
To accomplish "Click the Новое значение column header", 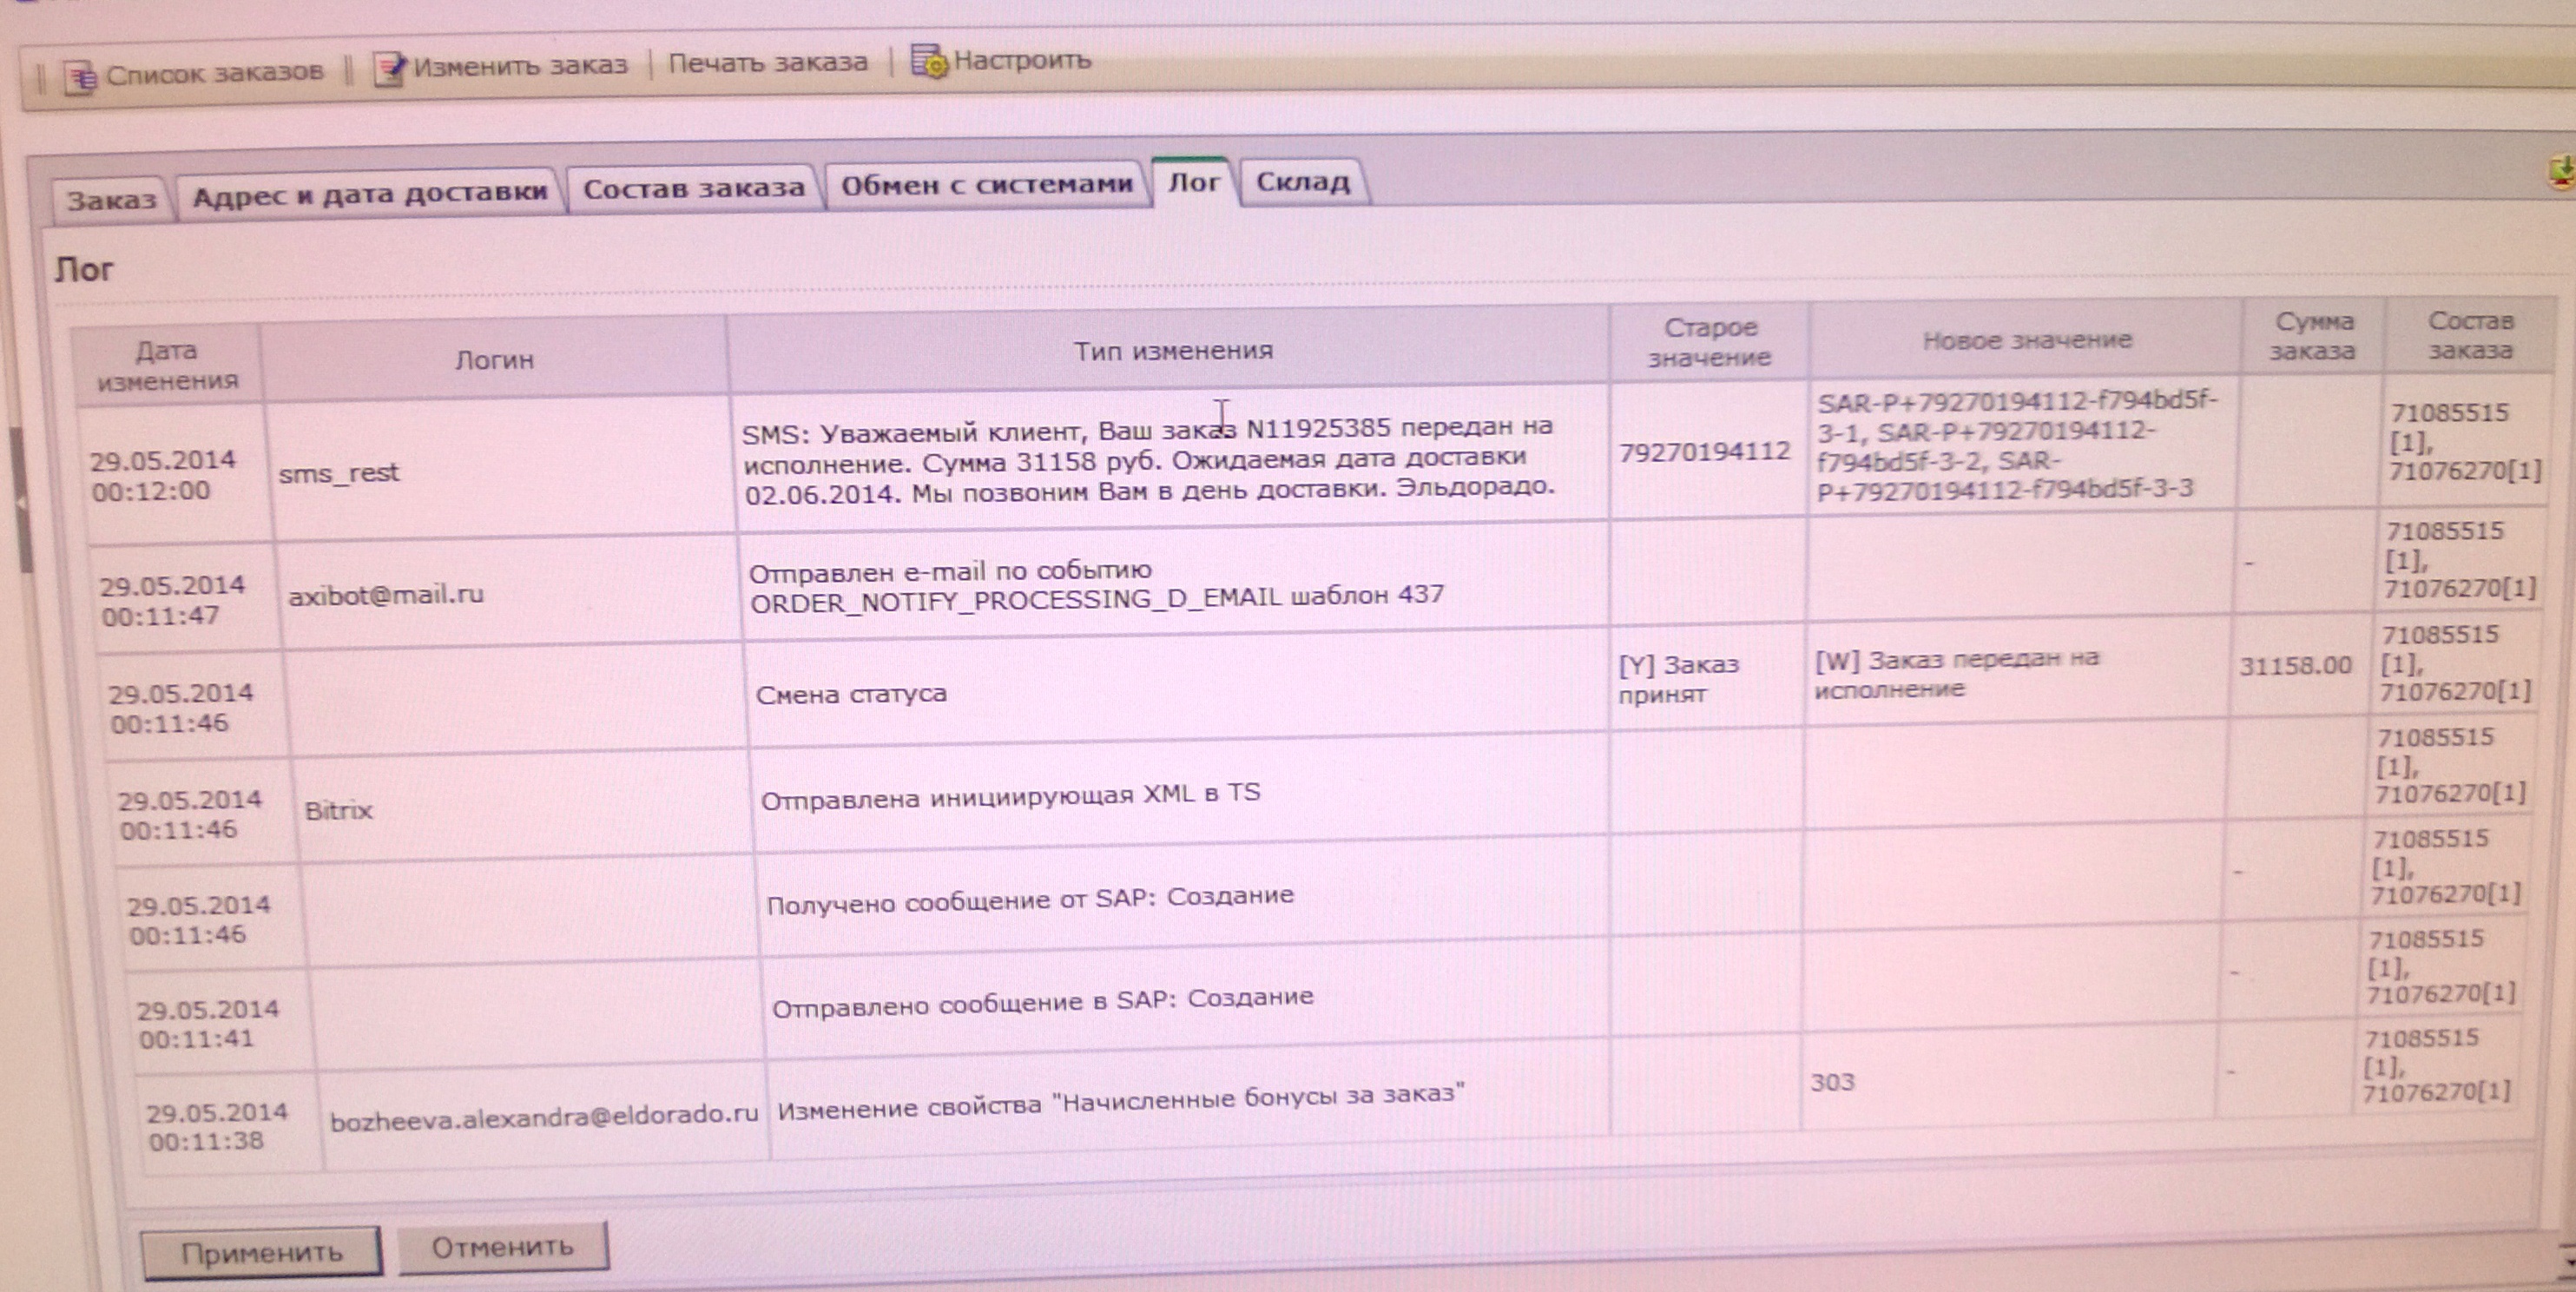I will pyautogui.click(x=2026, y=341).
